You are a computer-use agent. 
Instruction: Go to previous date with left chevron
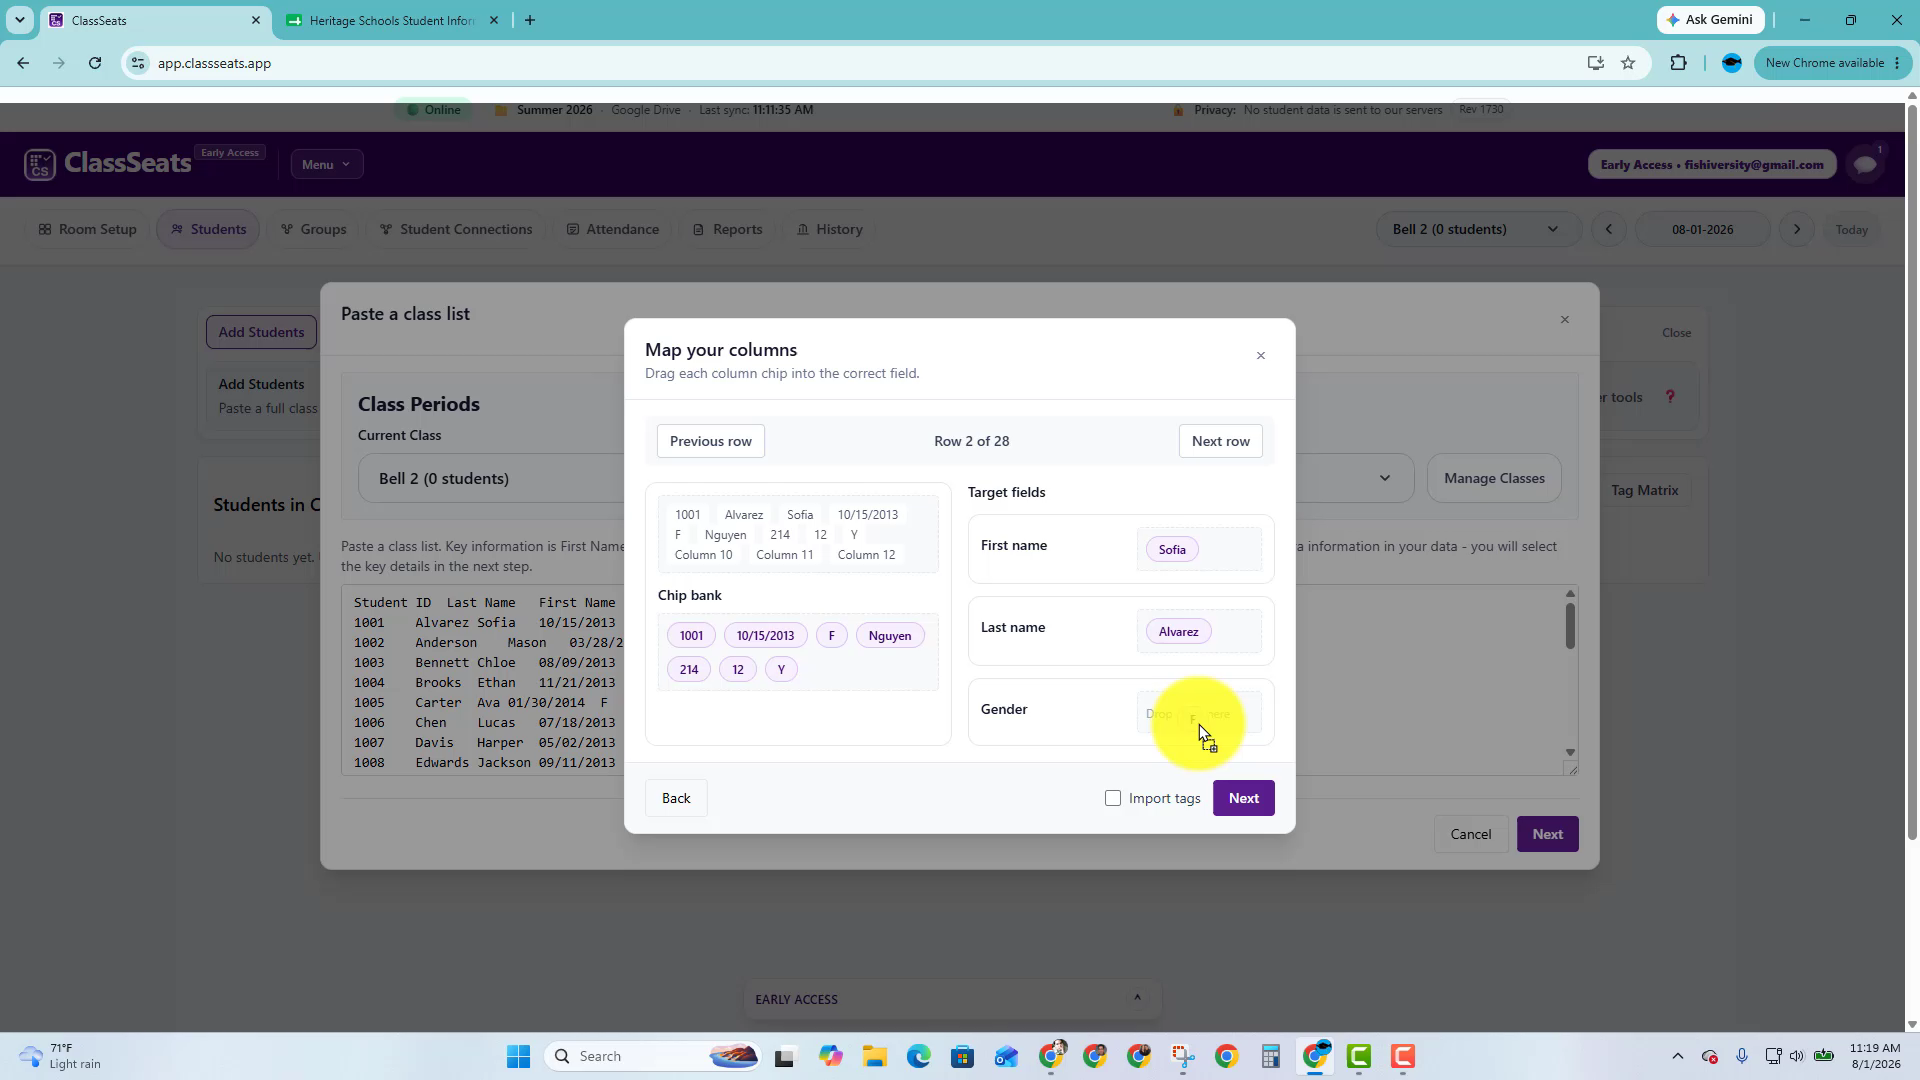pyautogui.click(x=1609, y=229)
